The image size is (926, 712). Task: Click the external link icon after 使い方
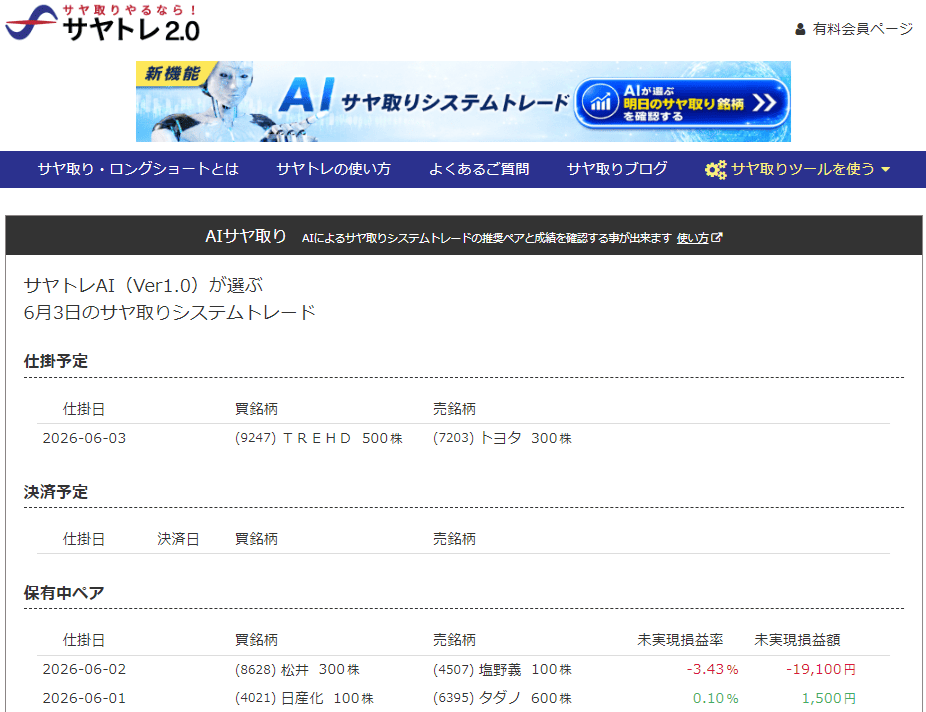click(x=716, y=237)
